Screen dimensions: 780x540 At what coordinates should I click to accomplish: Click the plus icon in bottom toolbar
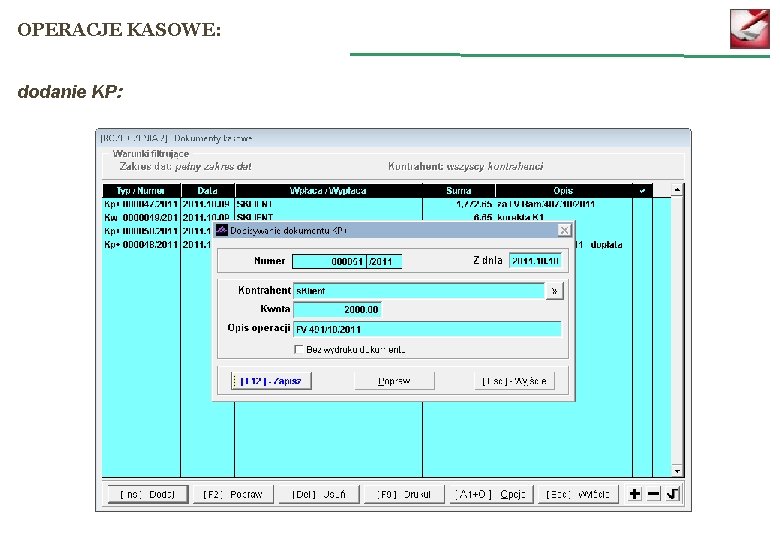[x=635, y=494]
